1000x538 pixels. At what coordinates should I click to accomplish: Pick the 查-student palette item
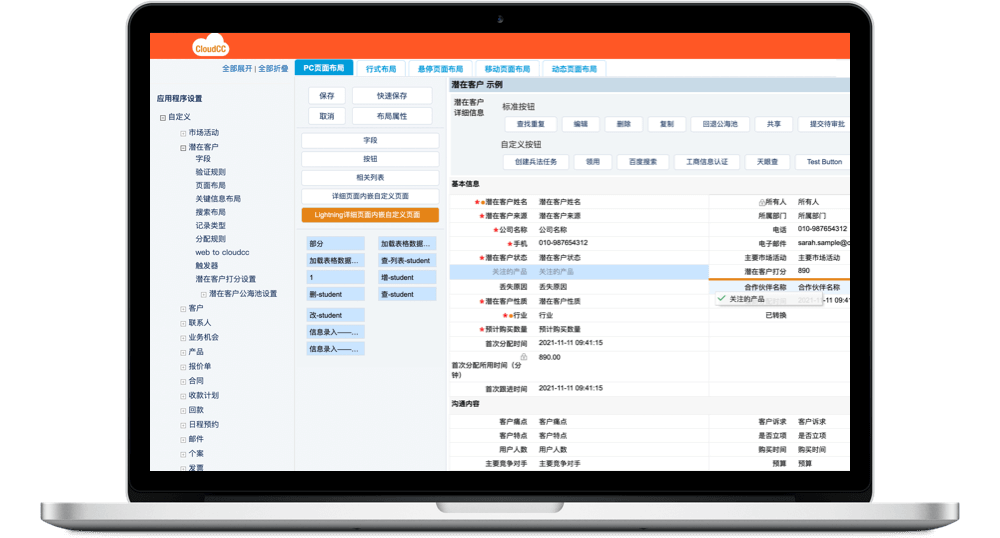point(407,294)
